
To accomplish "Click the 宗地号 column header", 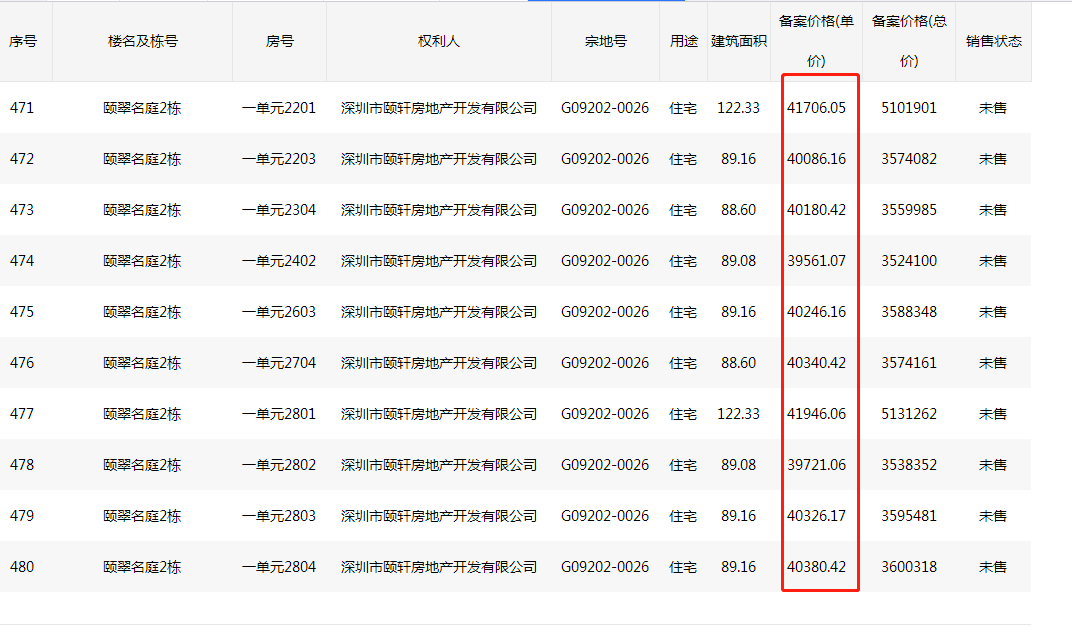I will click(x=606, y=41).
